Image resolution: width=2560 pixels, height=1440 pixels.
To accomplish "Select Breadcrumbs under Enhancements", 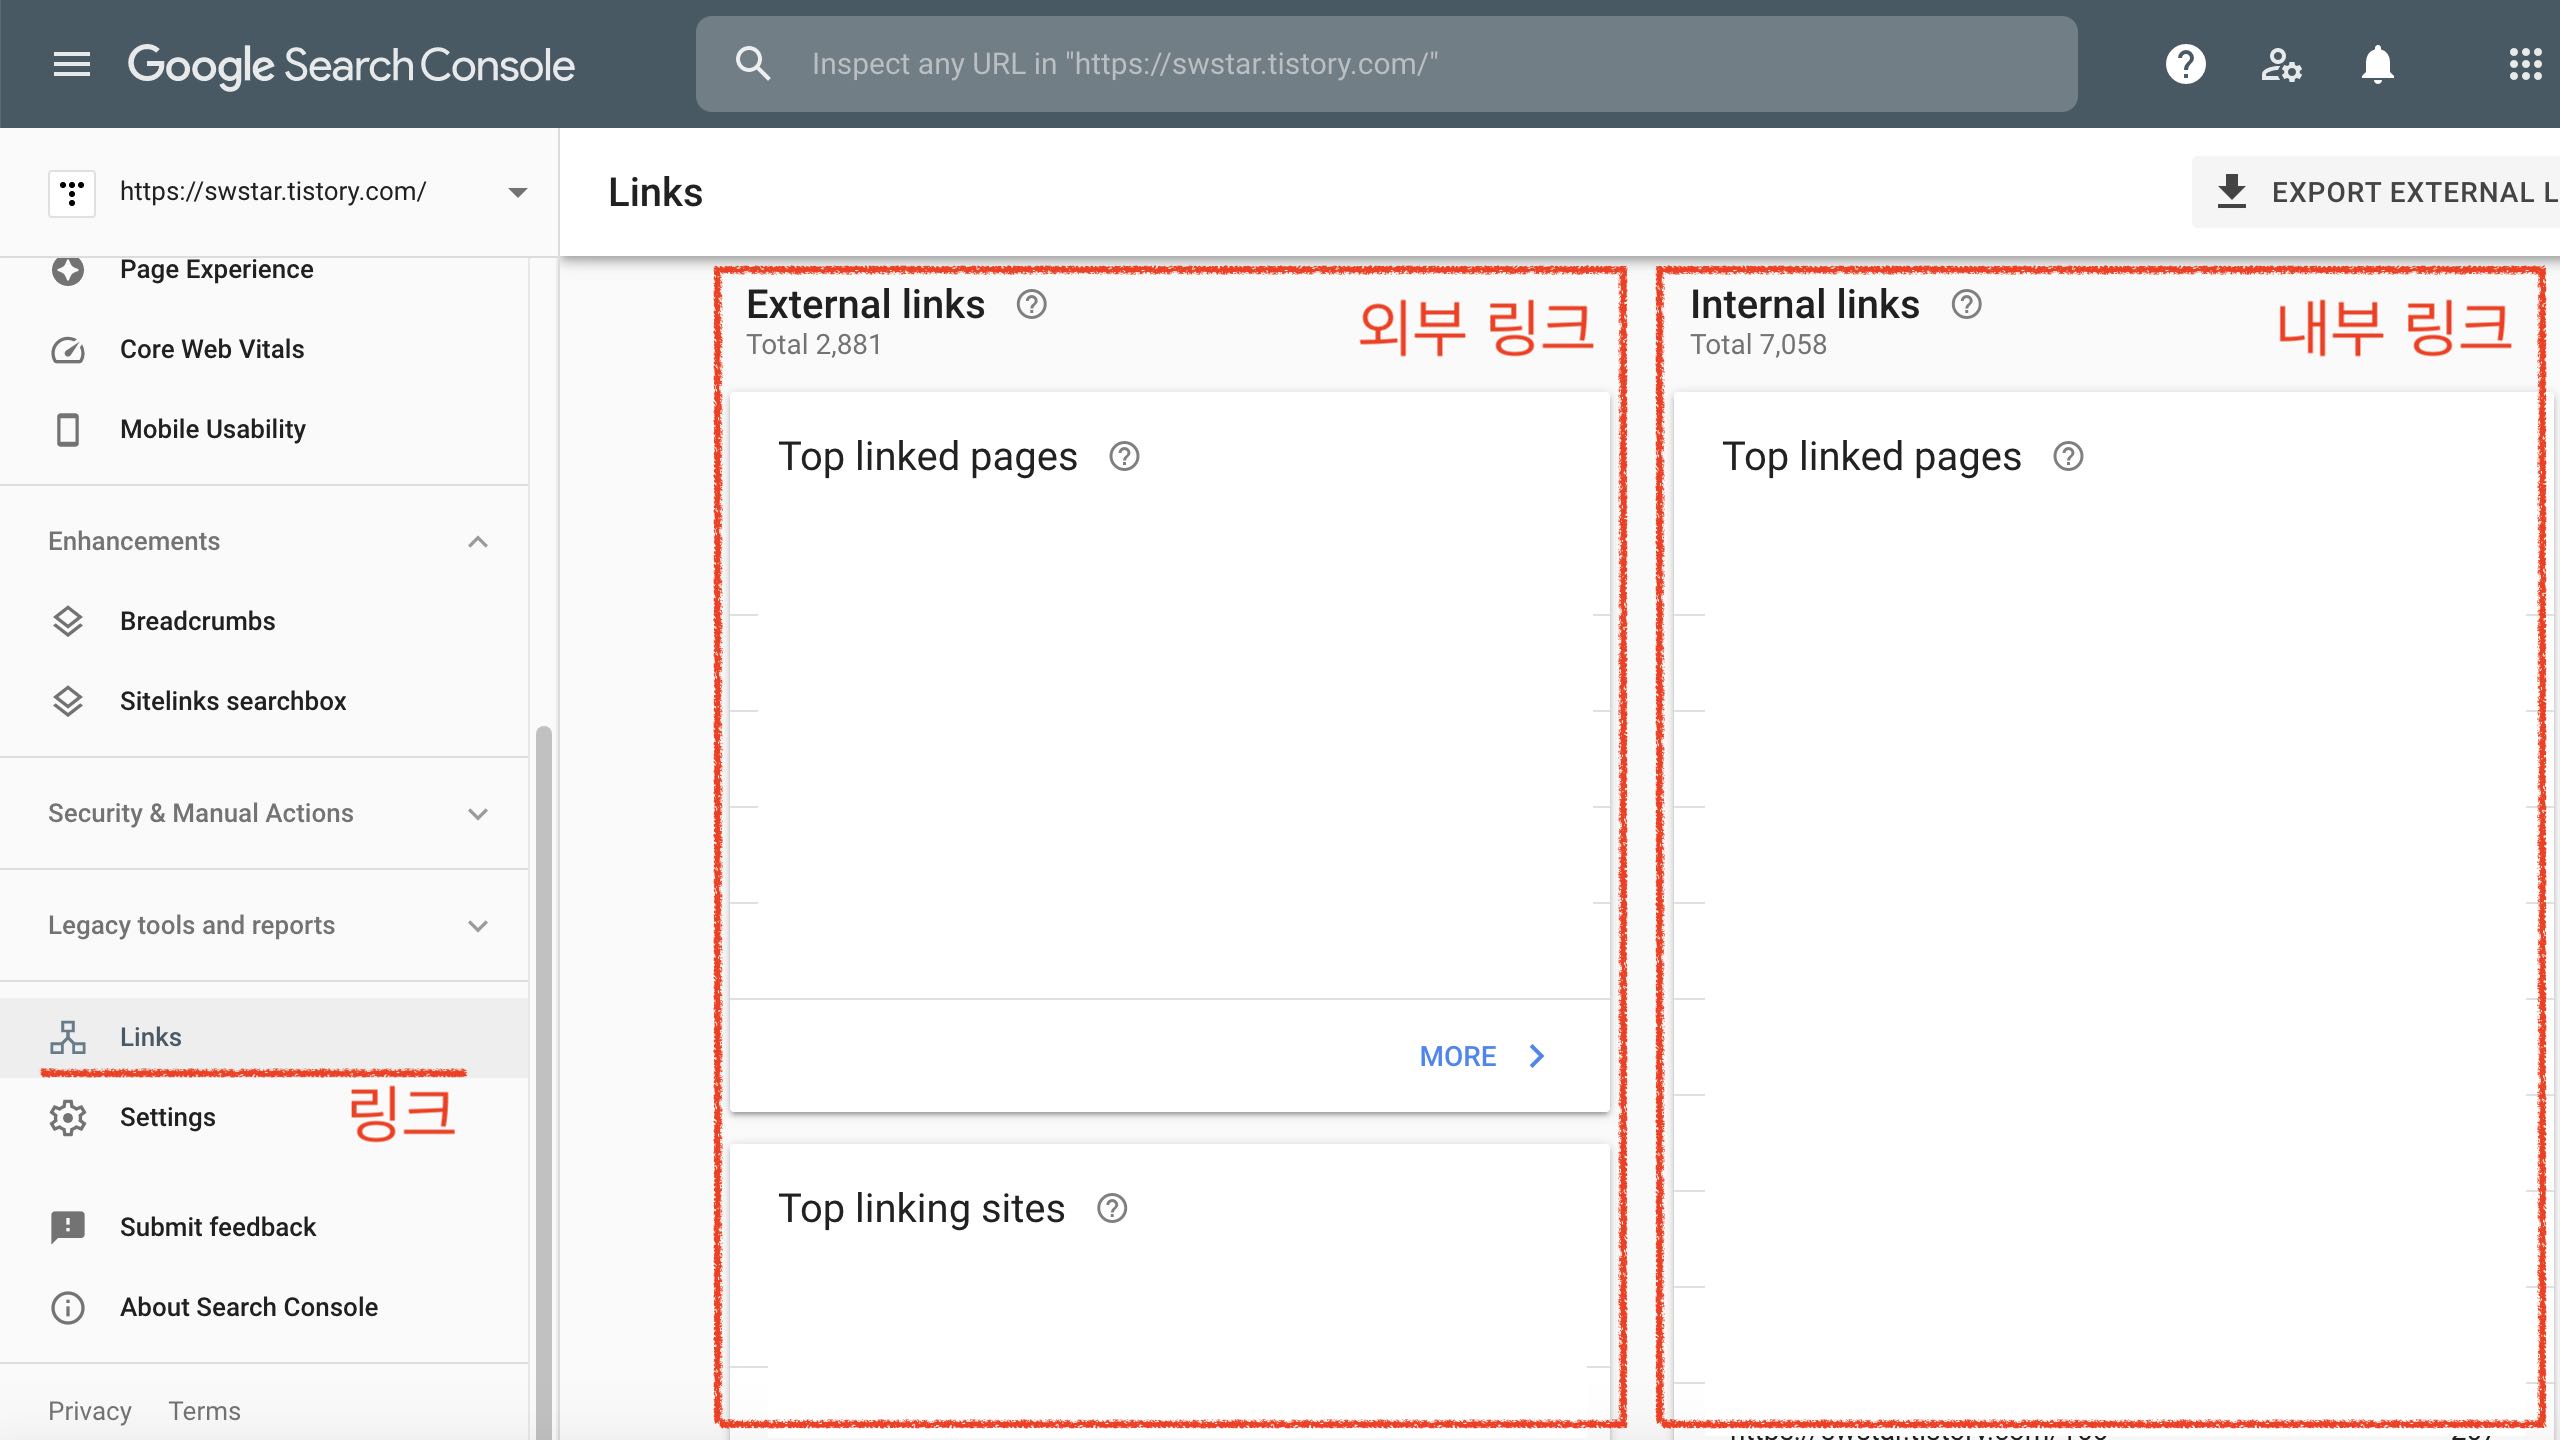I will [x=197, y=620].
